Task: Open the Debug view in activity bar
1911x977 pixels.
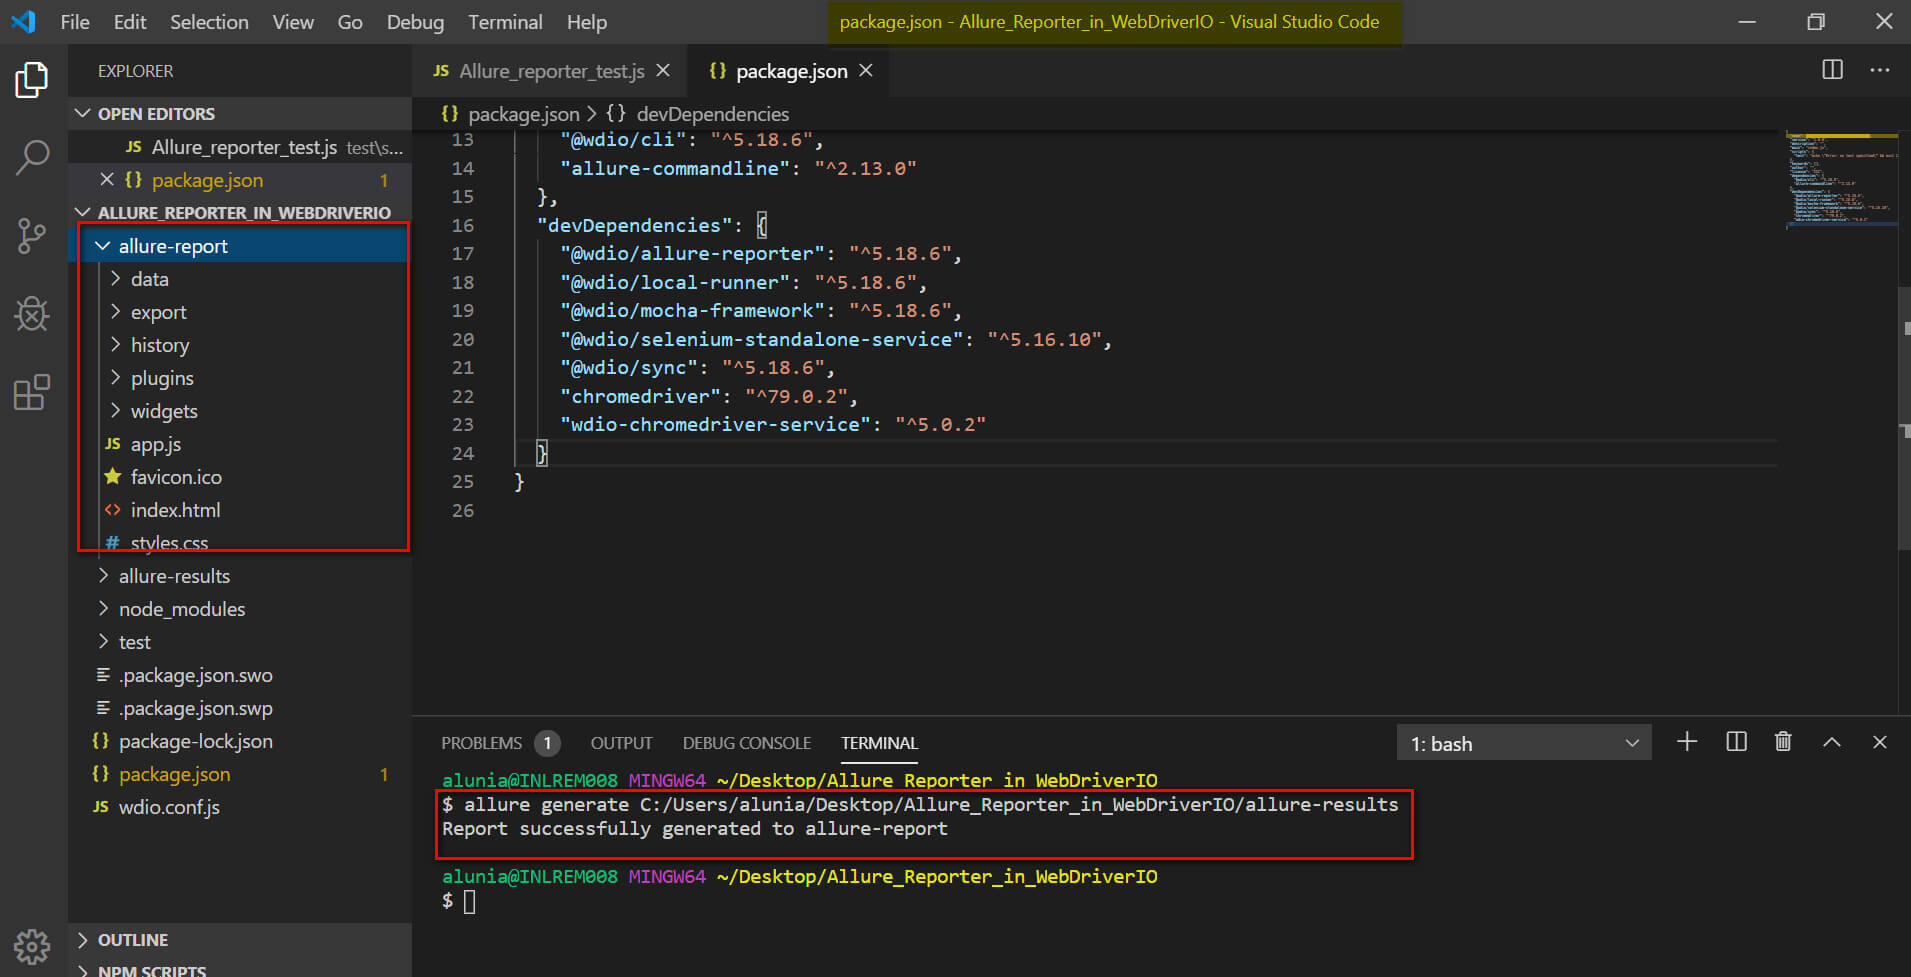Action: click(x=32, y=314)
